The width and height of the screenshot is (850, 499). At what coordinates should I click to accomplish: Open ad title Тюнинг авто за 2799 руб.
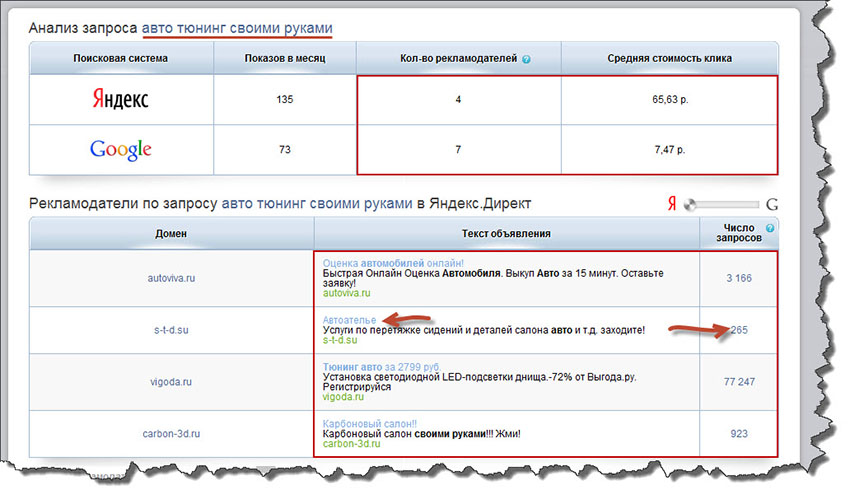[382, 367]
